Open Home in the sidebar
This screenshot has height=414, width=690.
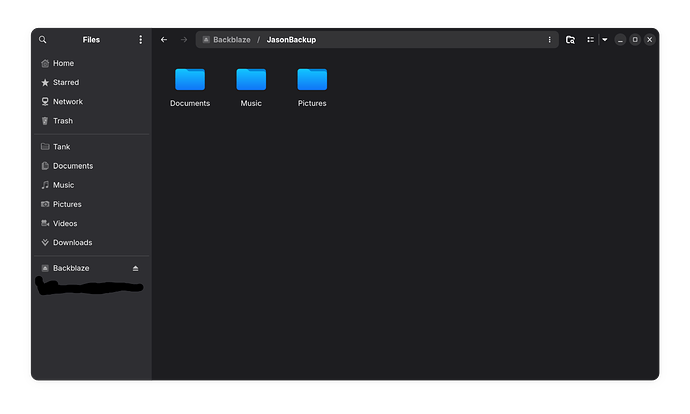tap(92, 63)
